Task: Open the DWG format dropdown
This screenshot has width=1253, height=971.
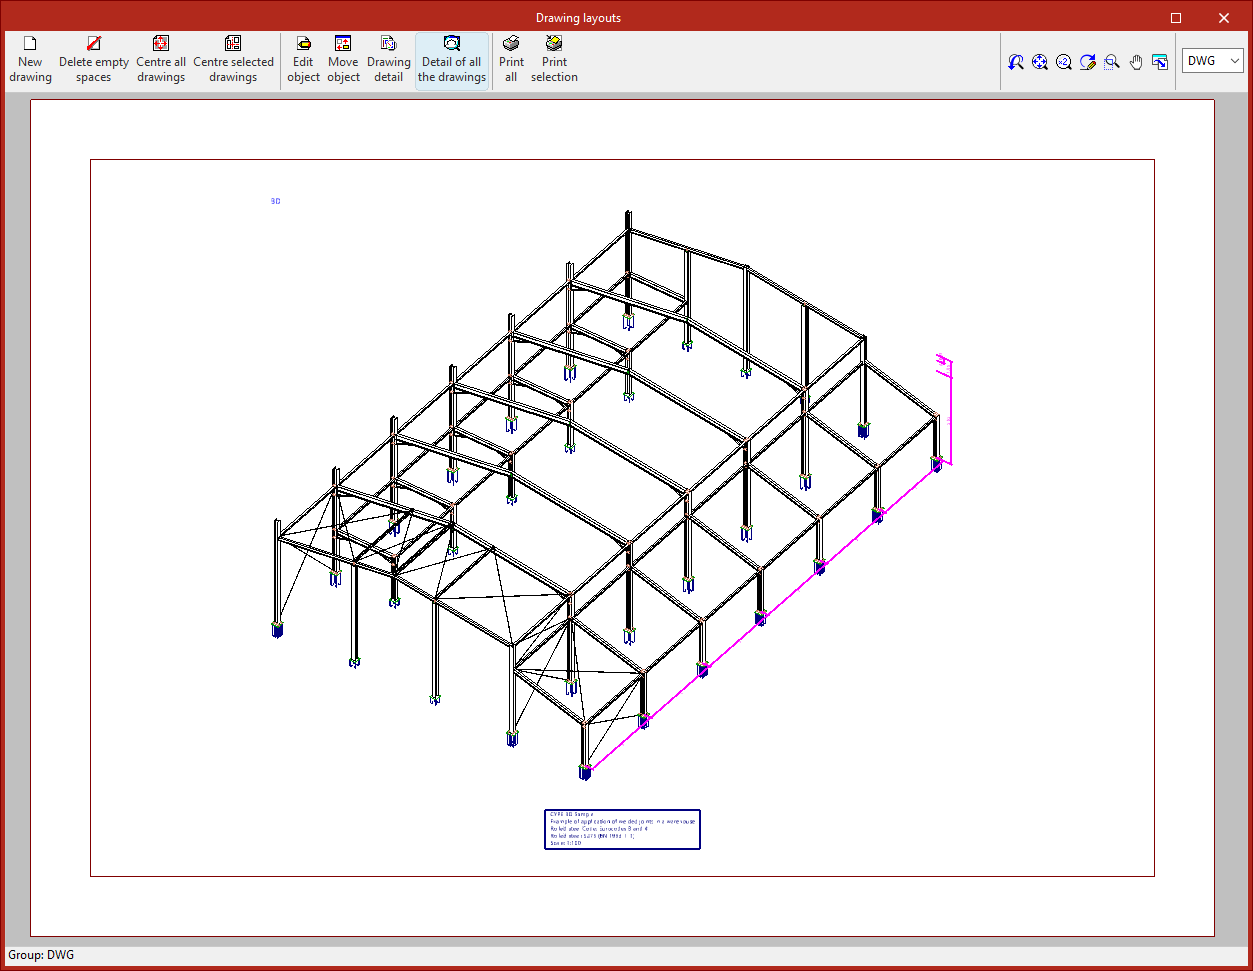Action: (1214, 61)
